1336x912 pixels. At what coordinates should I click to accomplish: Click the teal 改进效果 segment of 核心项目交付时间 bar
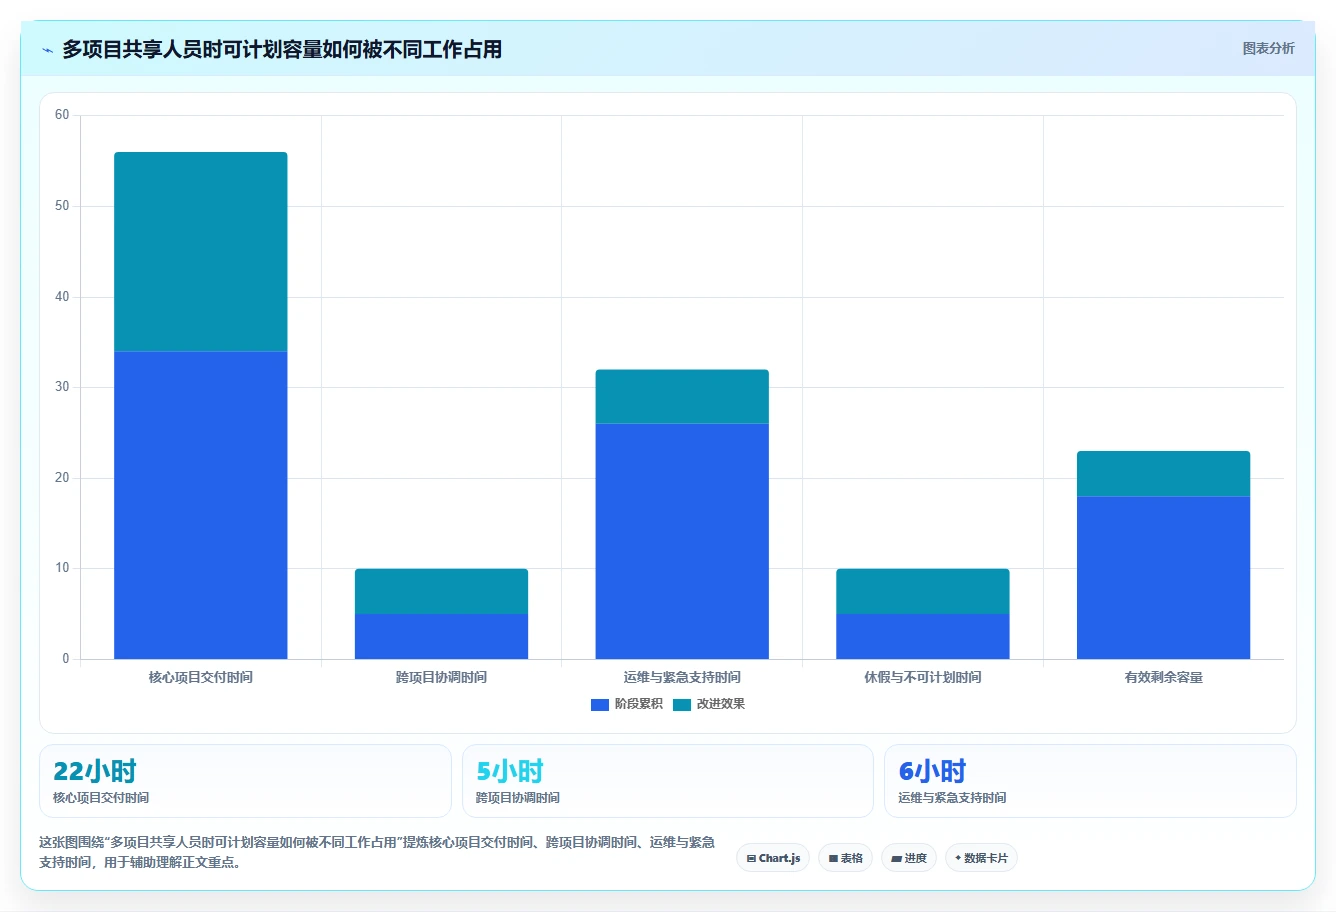coord(201,252)
